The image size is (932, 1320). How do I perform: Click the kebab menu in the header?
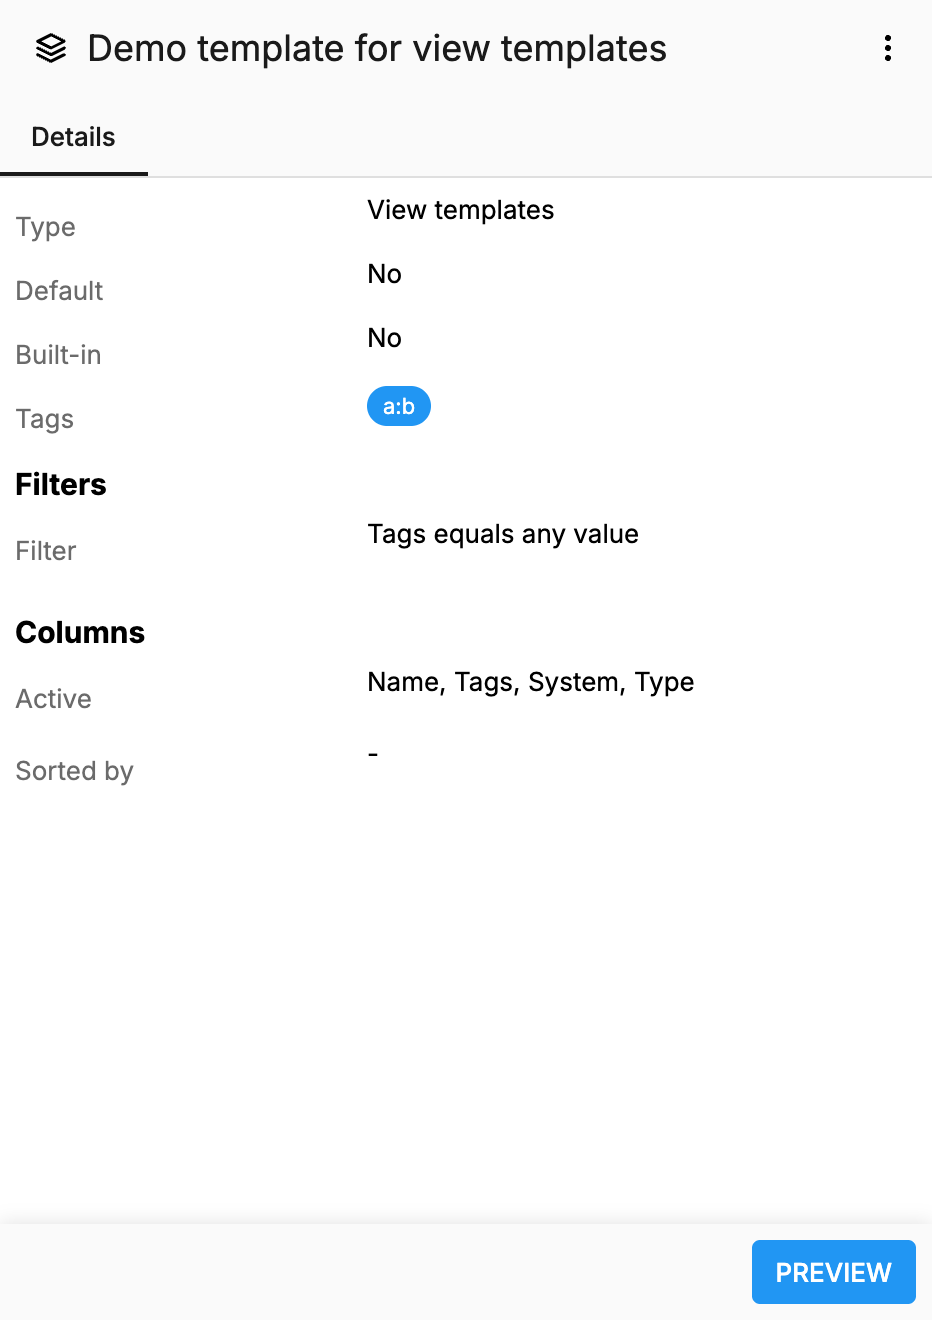pyautogui.click(x=887, y=48)
